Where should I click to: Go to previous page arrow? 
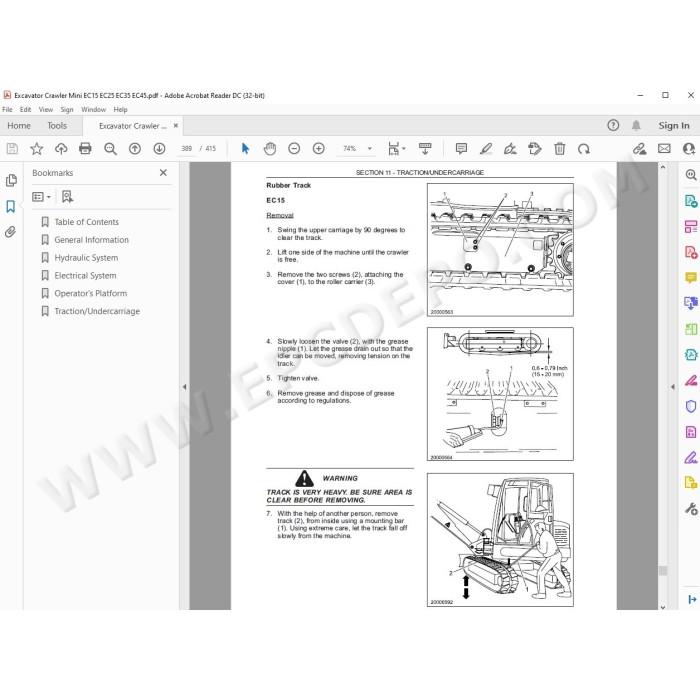tap(135, 149)
